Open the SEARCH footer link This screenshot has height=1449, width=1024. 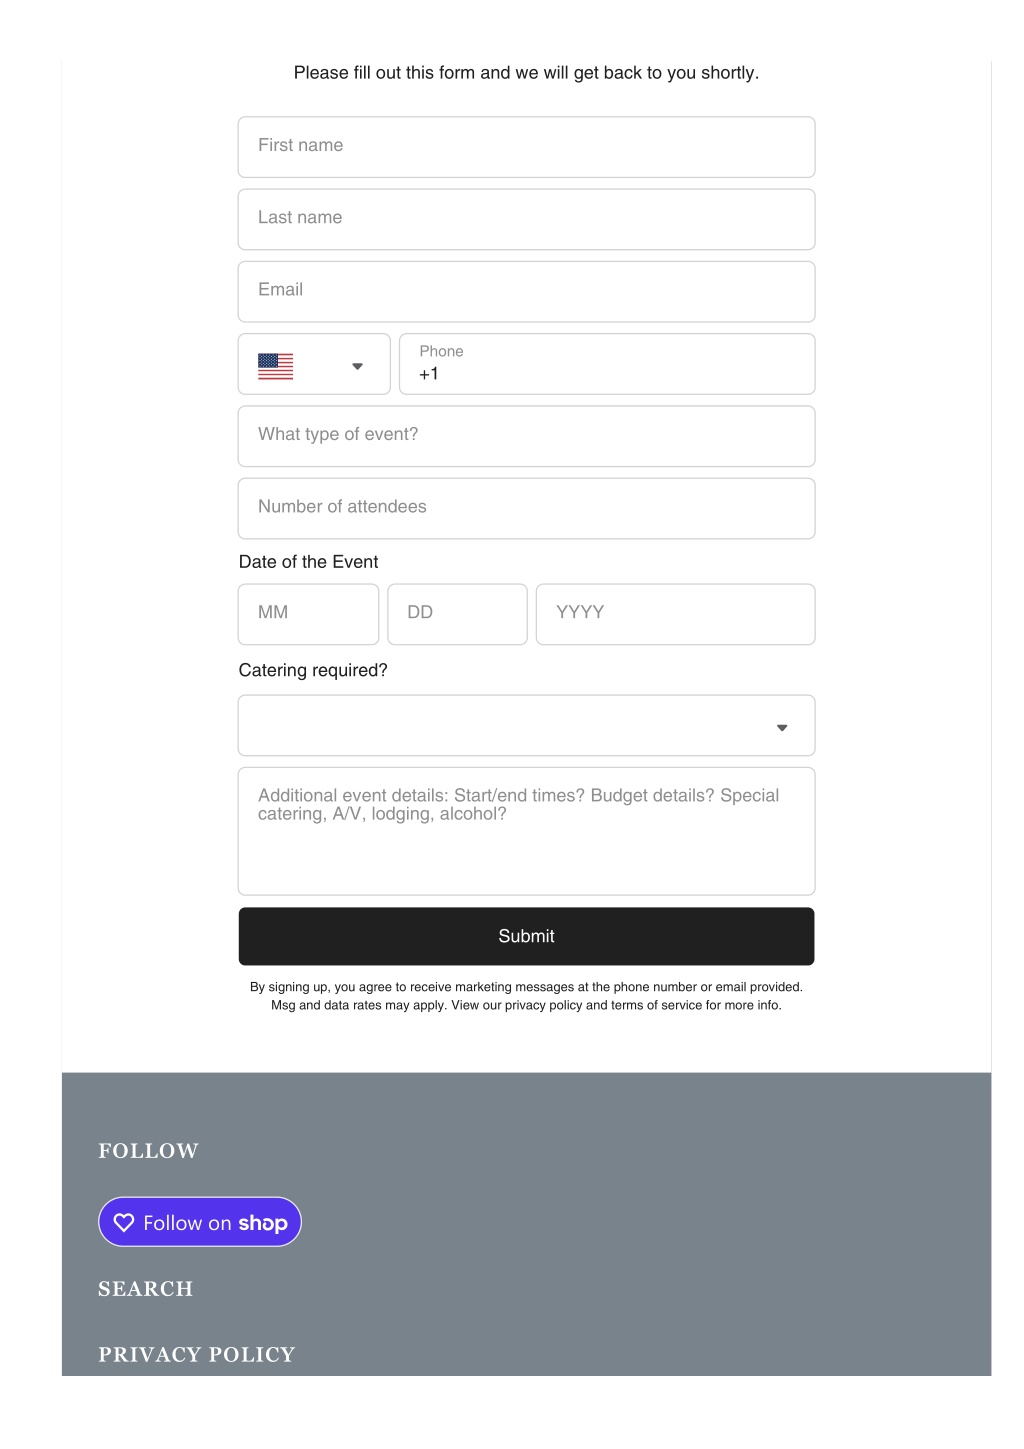pos(146,1289)
